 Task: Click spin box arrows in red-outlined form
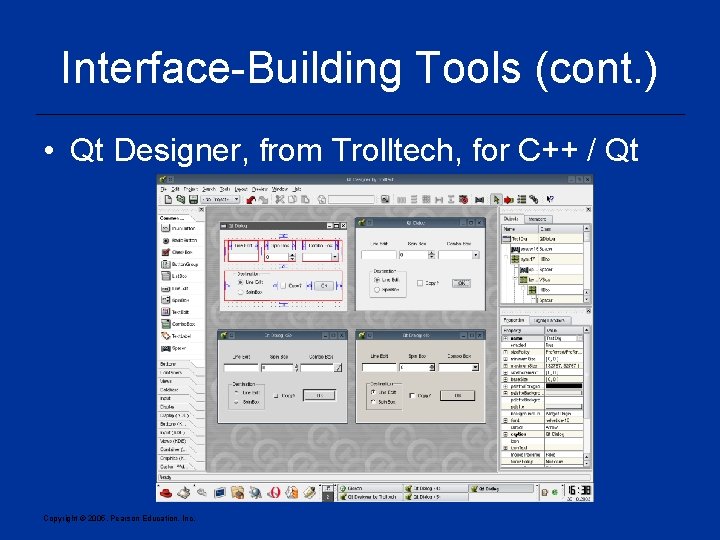point(292,257)
